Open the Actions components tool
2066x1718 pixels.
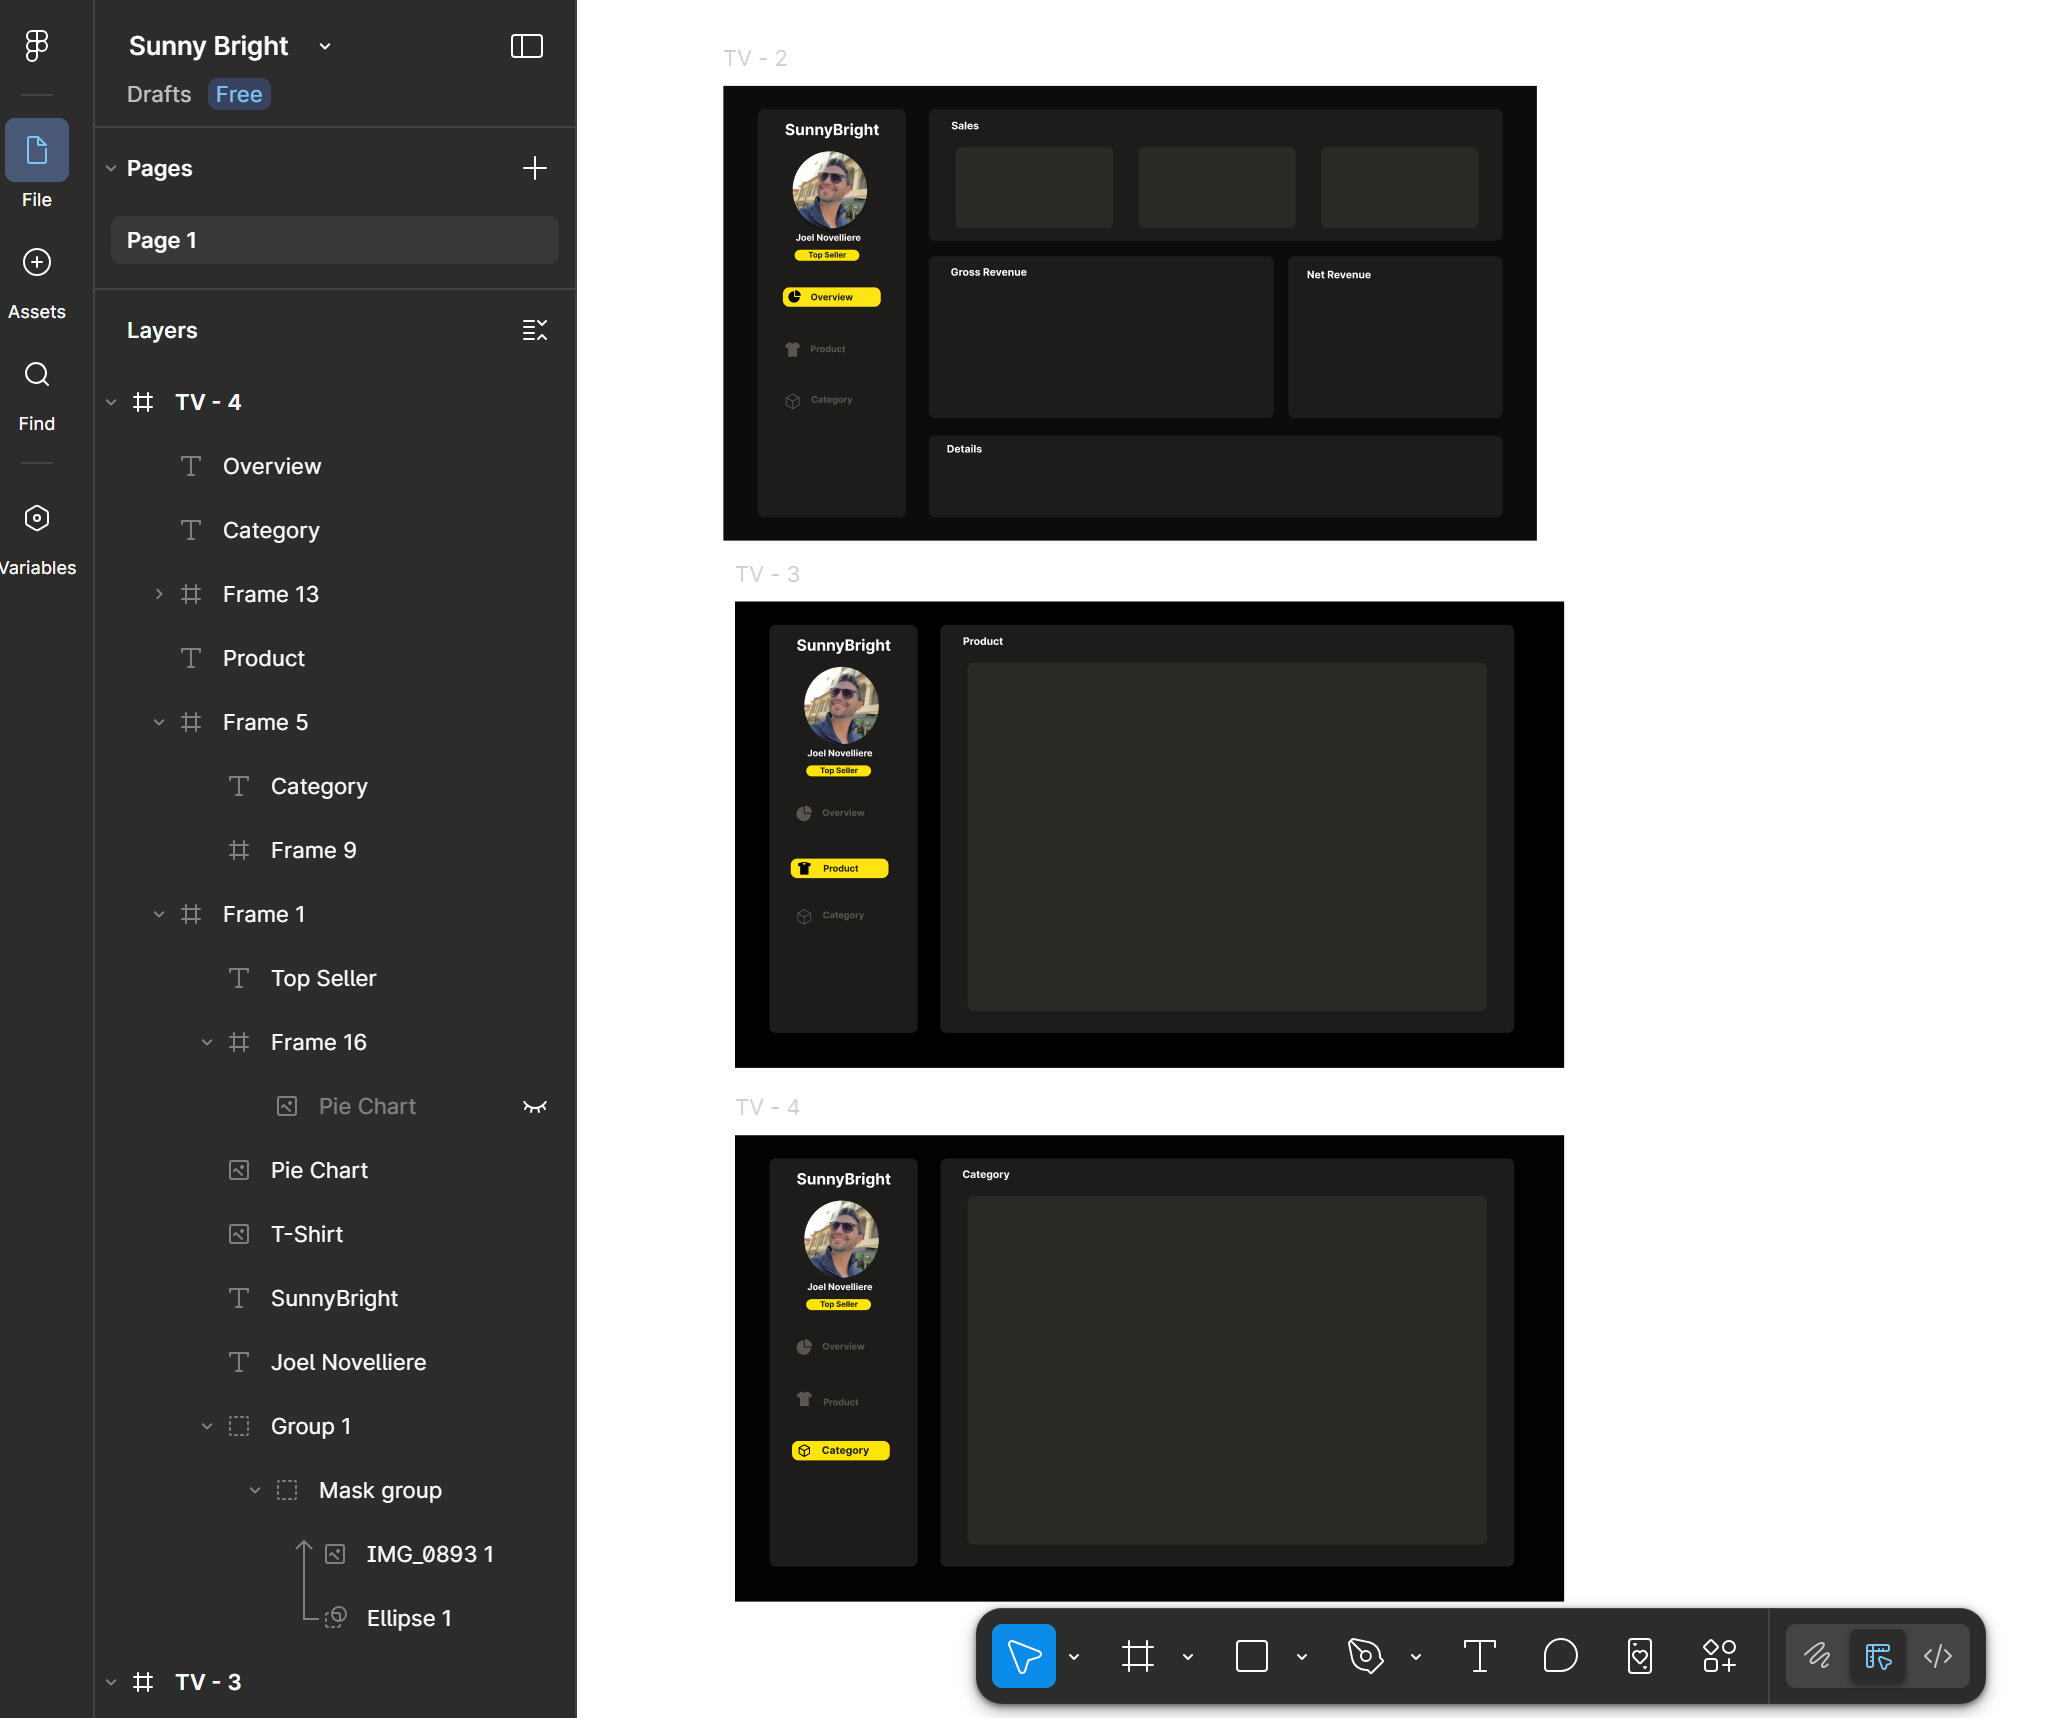[1719, 1656]
